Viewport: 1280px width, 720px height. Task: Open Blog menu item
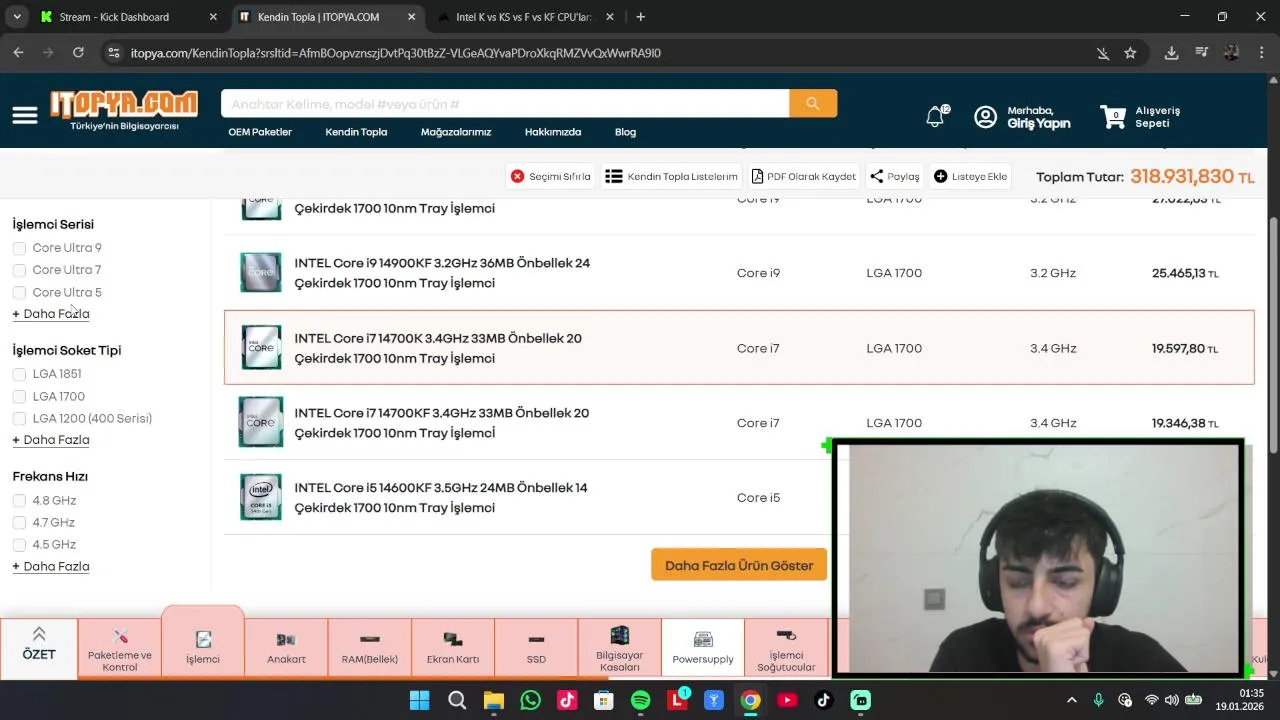point(625,132)
